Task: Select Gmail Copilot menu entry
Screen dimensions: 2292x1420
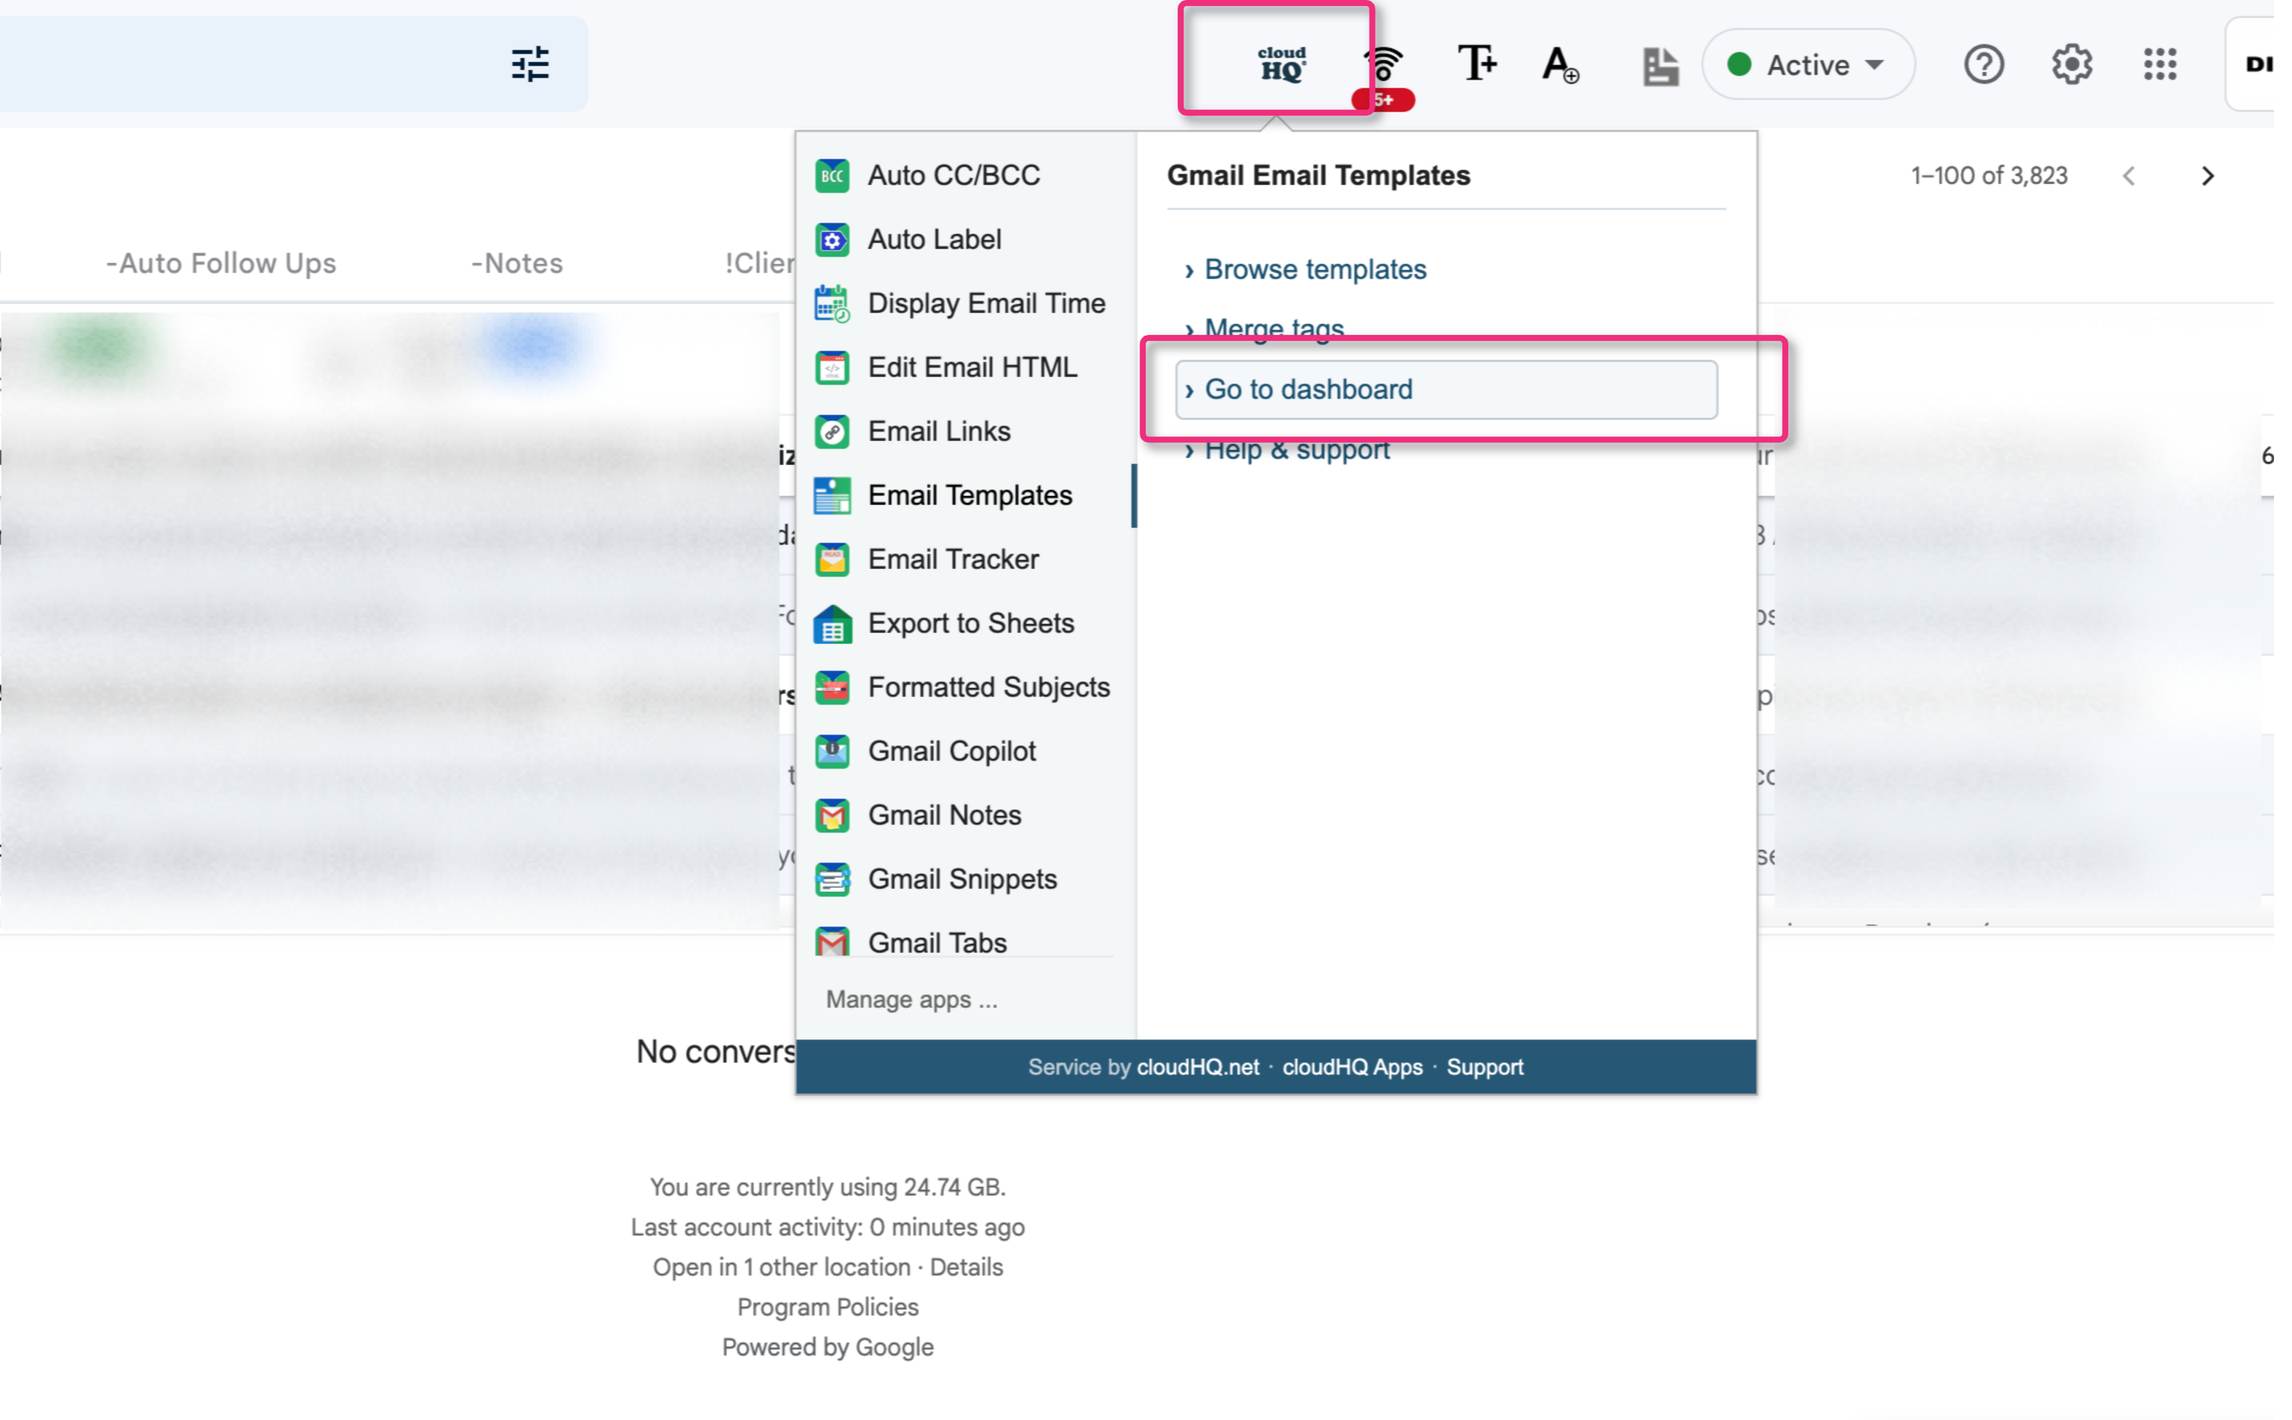Action: [x=965, y=751]
